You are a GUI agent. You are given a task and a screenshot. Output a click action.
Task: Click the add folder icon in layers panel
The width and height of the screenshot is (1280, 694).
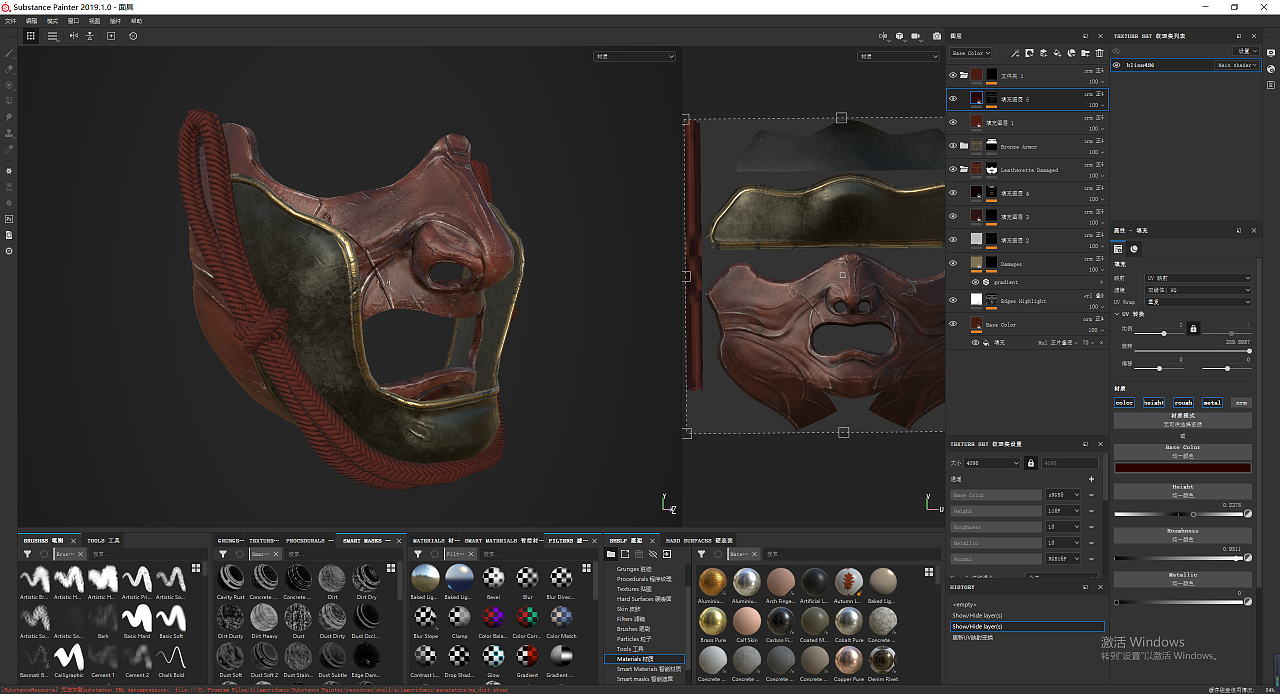1086,53
